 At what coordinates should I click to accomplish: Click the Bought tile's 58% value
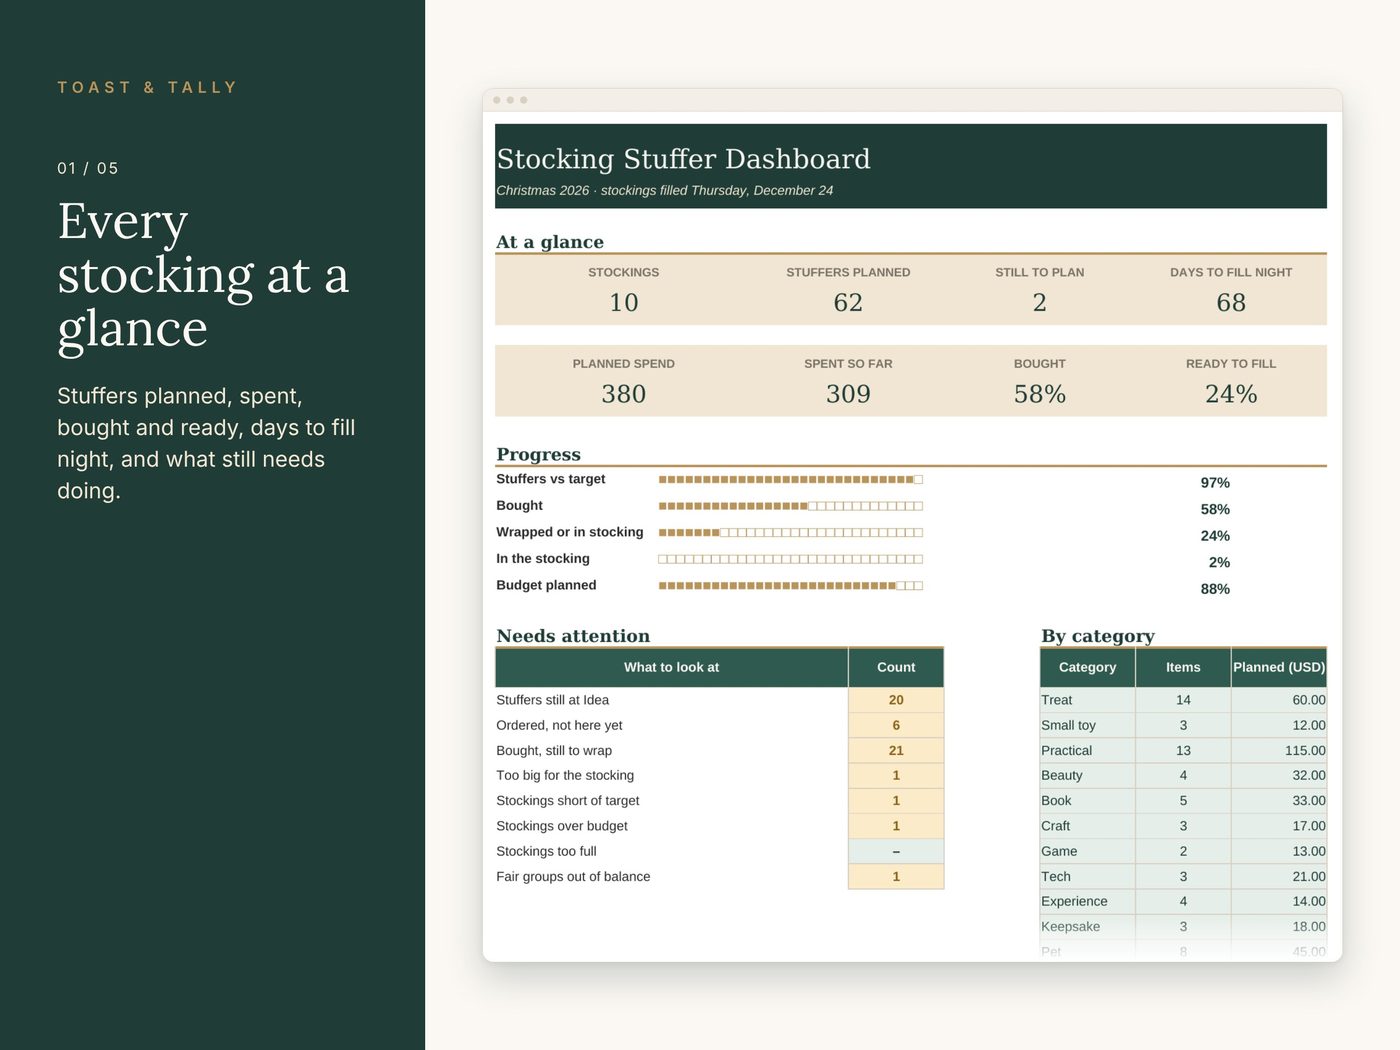point(1039,394)
